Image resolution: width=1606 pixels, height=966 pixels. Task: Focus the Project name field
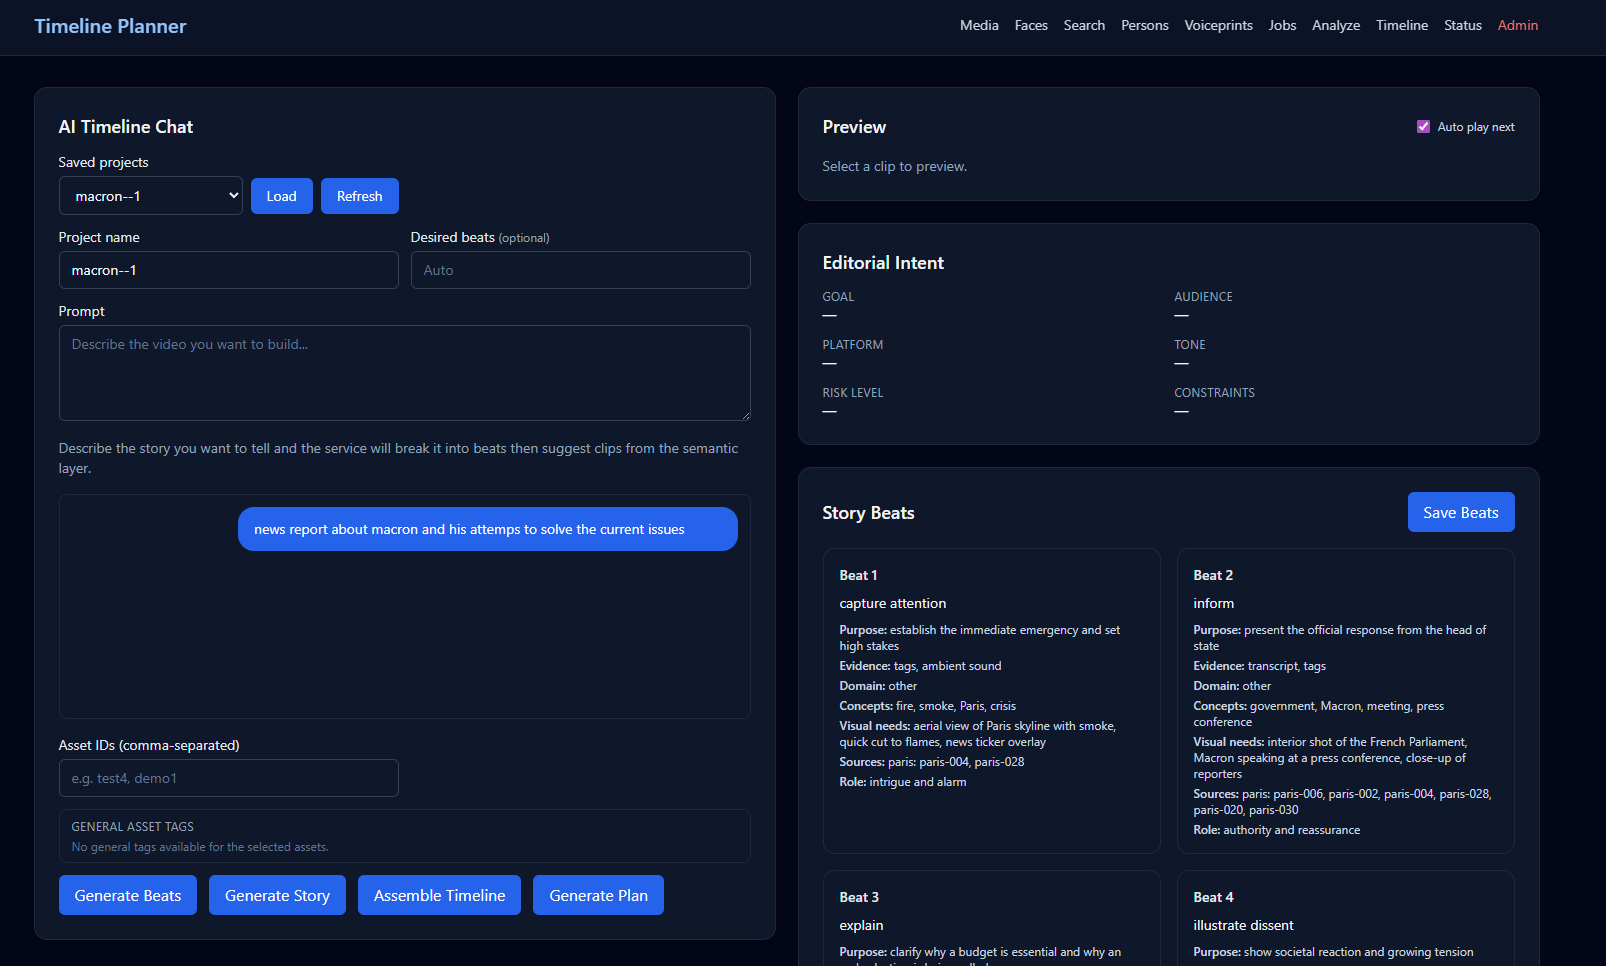[229, 270]
